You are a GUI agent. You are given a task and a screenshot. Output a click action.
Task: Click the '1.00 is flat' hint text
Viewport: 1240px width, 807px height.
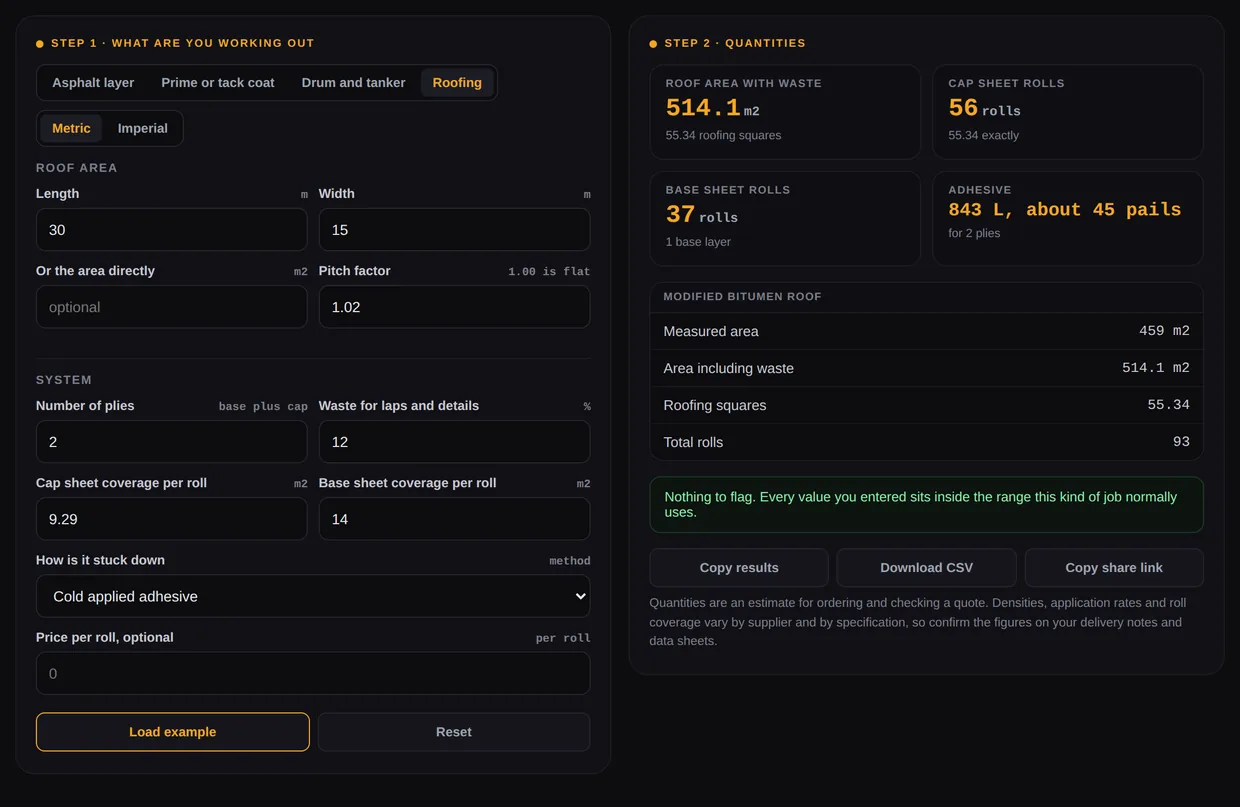(x=549, y=272)
